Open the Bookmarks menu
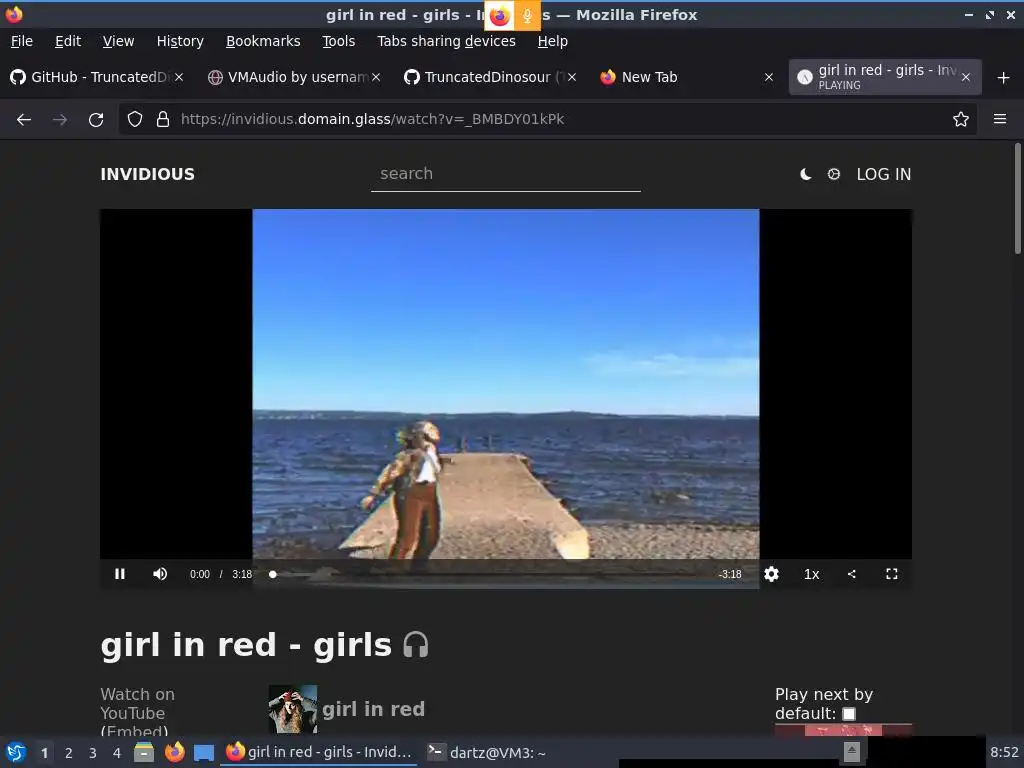1024x768 pixels. (263, 41)
